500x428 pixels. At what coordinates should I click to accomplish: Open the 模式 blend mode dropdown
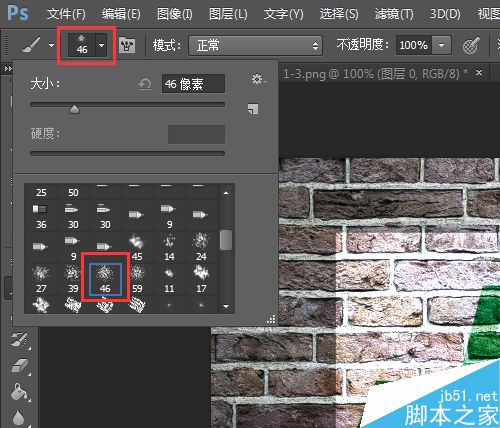pos(255,45)
